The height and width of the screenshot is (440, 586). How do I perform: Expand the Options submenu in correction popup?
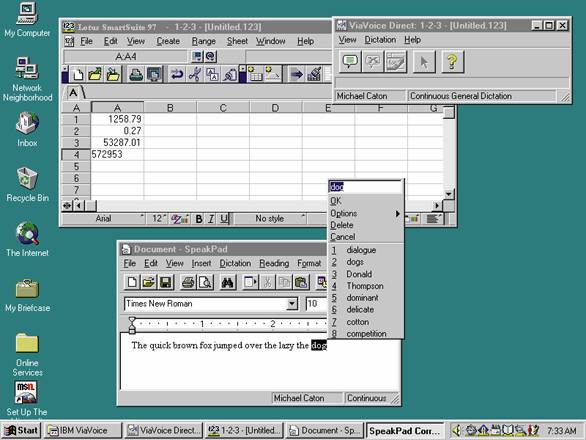[x=366, y=213]
